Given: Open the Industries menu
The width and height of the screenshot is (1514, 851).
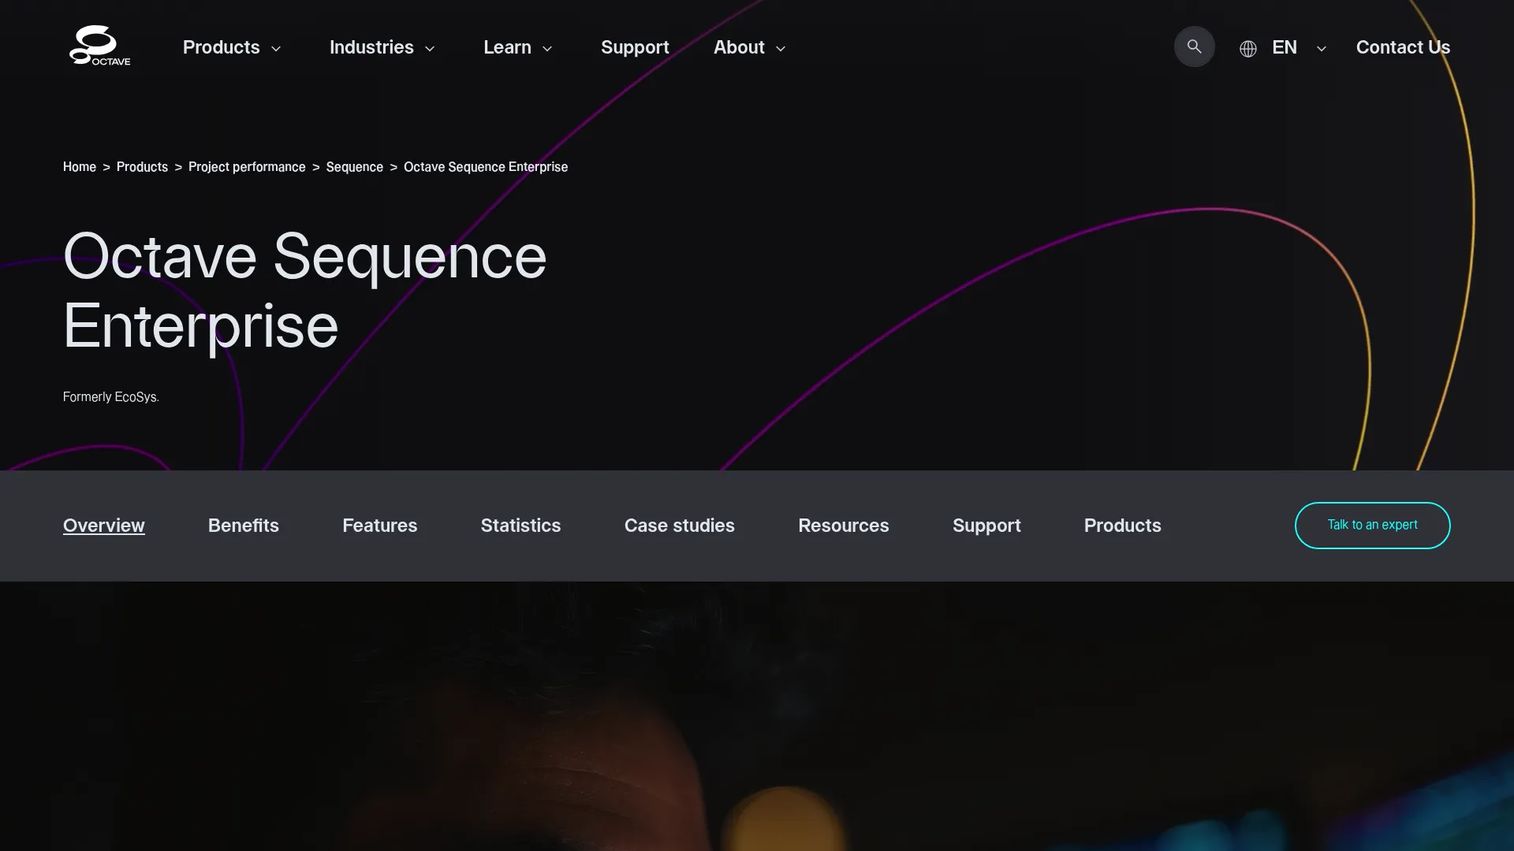Looking at the screenshot, I should [371, 47].
